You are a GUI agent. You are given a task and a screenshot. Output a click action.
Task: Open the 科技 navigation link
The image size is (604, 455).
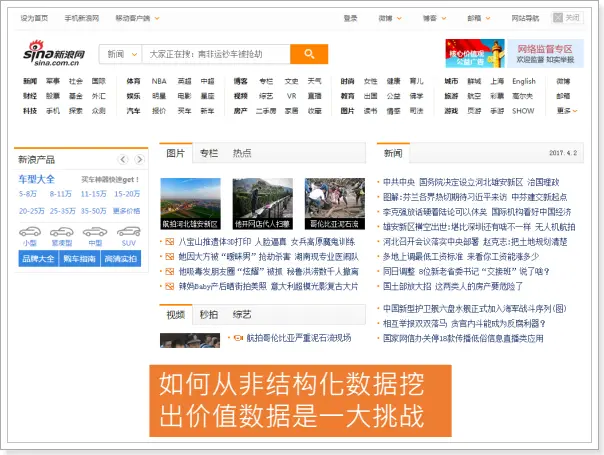click(x=30, y=111)
